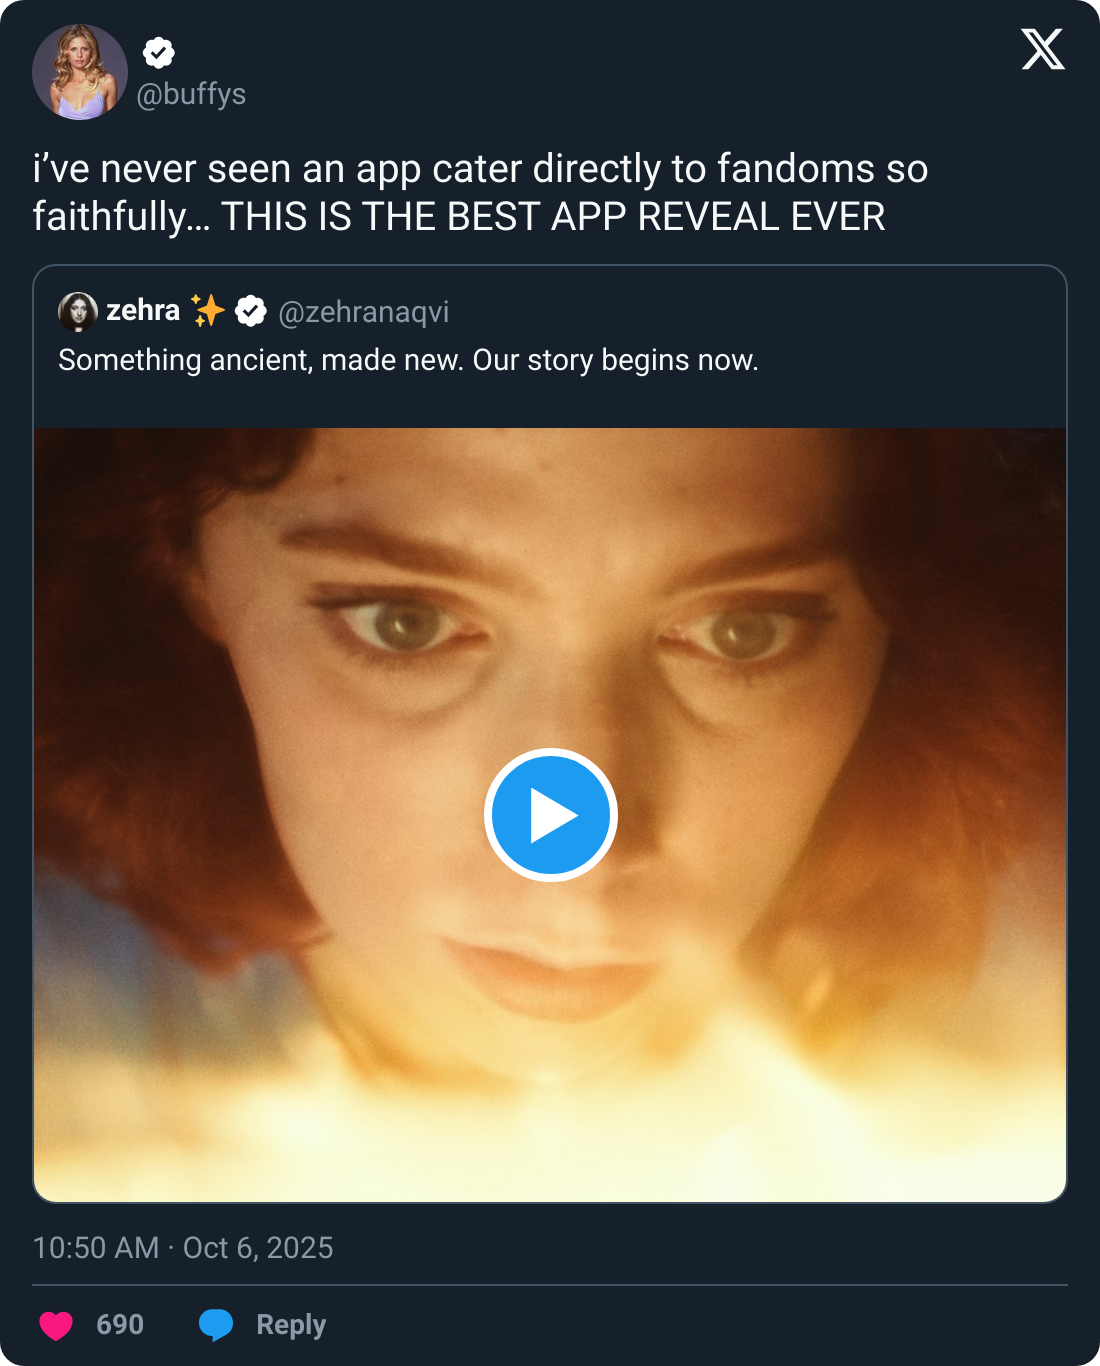Click the sparkles emoji after zehra

pyautogui.click(x=208, y=311)
